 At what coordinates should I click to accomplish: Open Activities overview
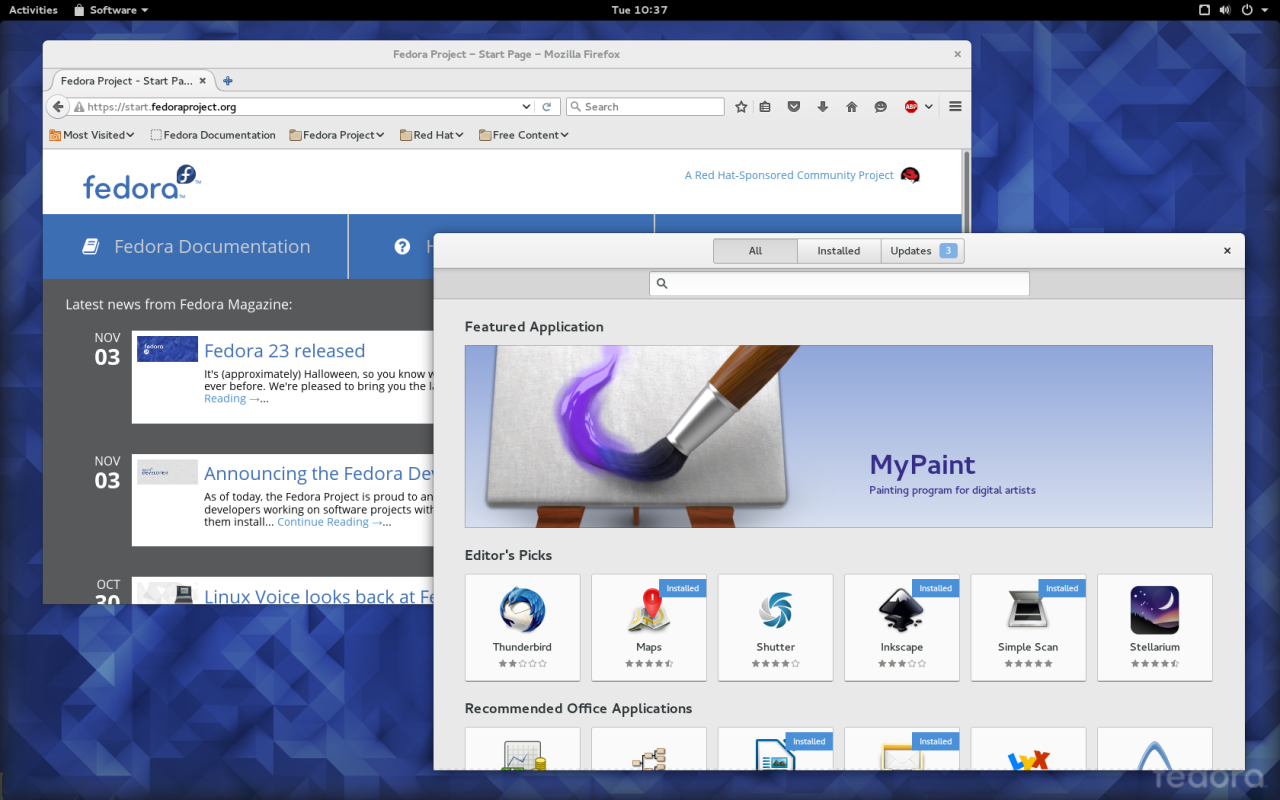[33, 10]
